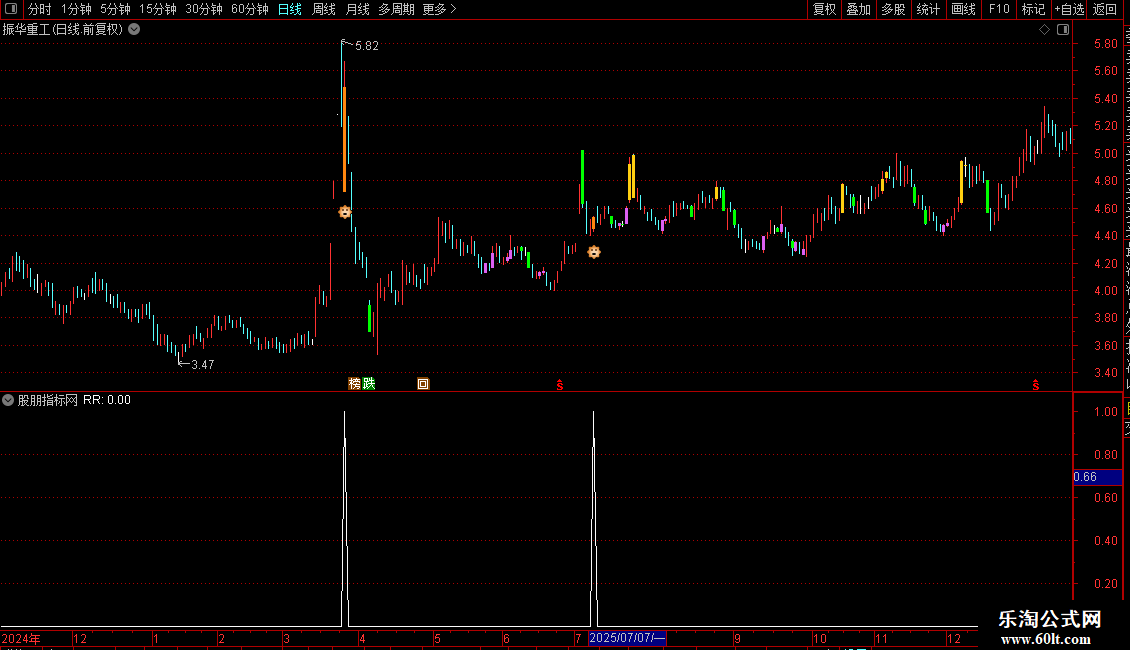Open the 复权 adjustment menu
1130x650 pixels.
pos(824,9)
